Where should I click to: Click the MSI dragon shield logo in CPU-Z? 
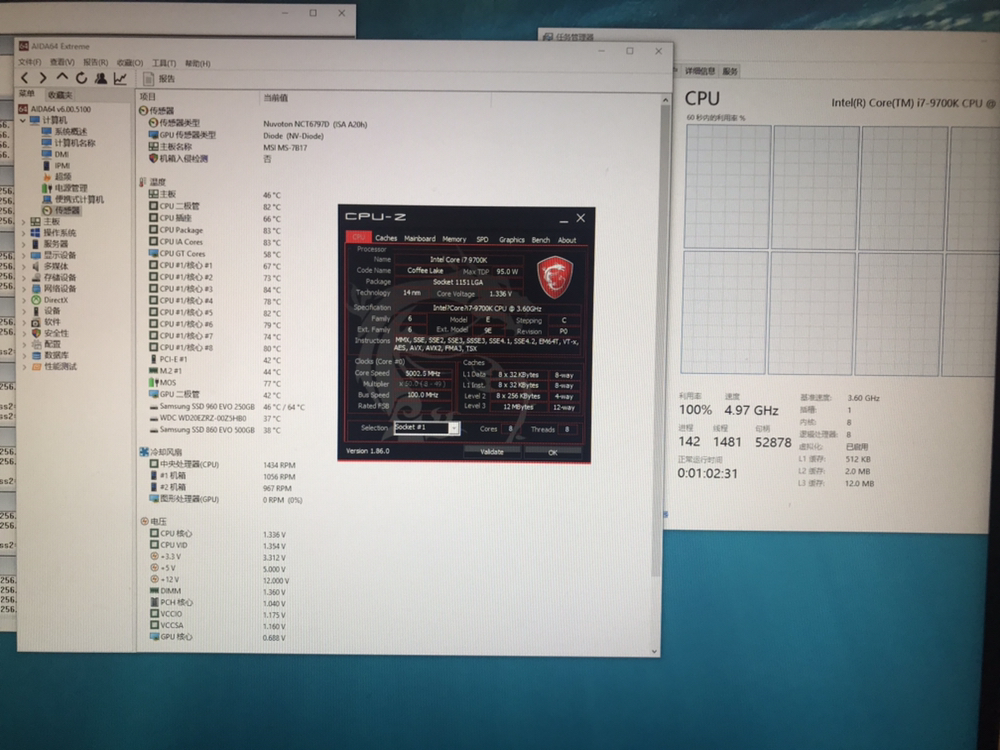point(554,276)
